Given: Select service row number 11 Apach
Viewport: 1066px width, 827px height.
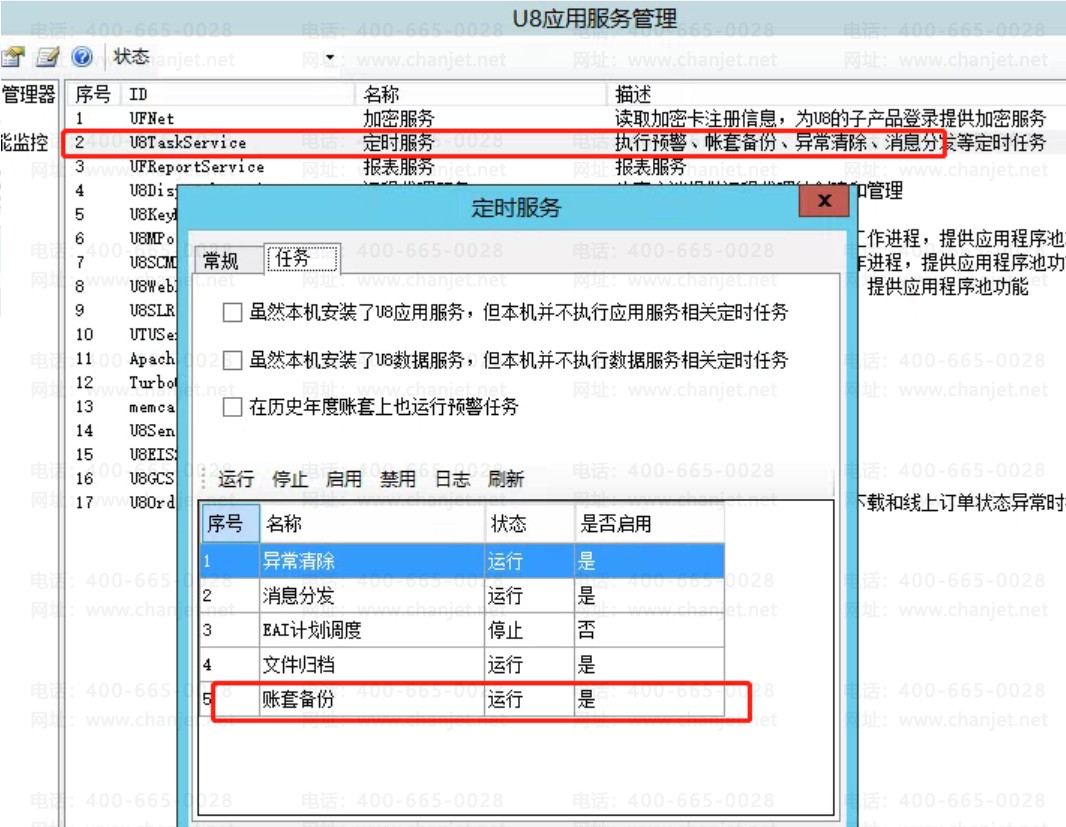Looking at the screenshot, I should [122, 358].
